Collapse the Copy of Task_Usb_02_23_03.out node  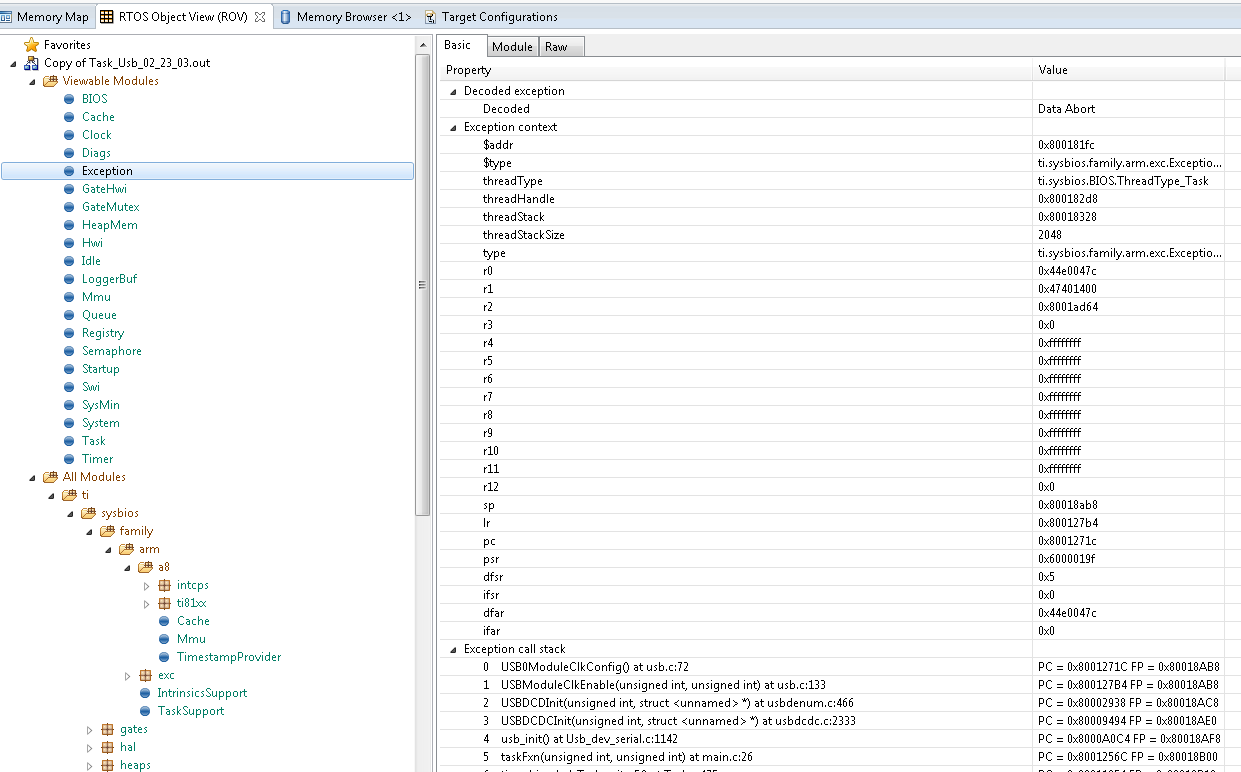(x=13, y=63)
